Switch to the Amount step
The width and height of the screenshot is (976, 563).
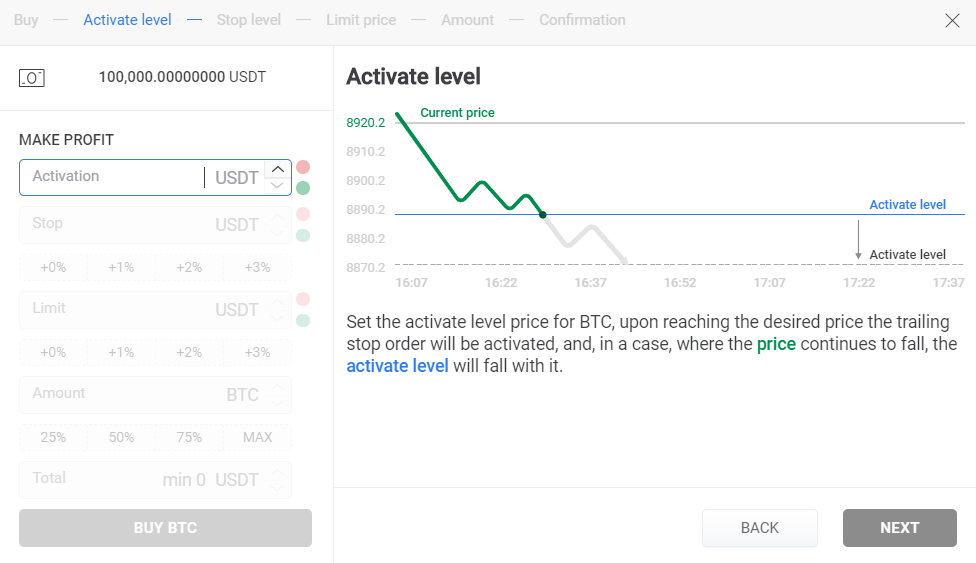coord(467,20)
